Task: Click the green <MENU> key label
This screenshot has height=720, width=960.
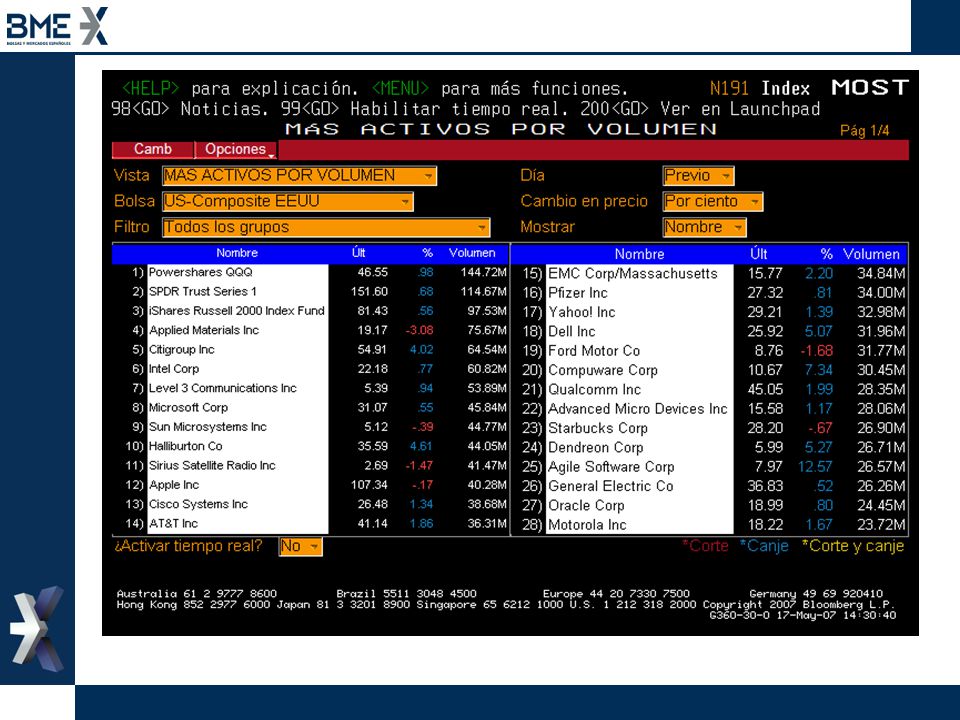Action: (x=400, y=89)
